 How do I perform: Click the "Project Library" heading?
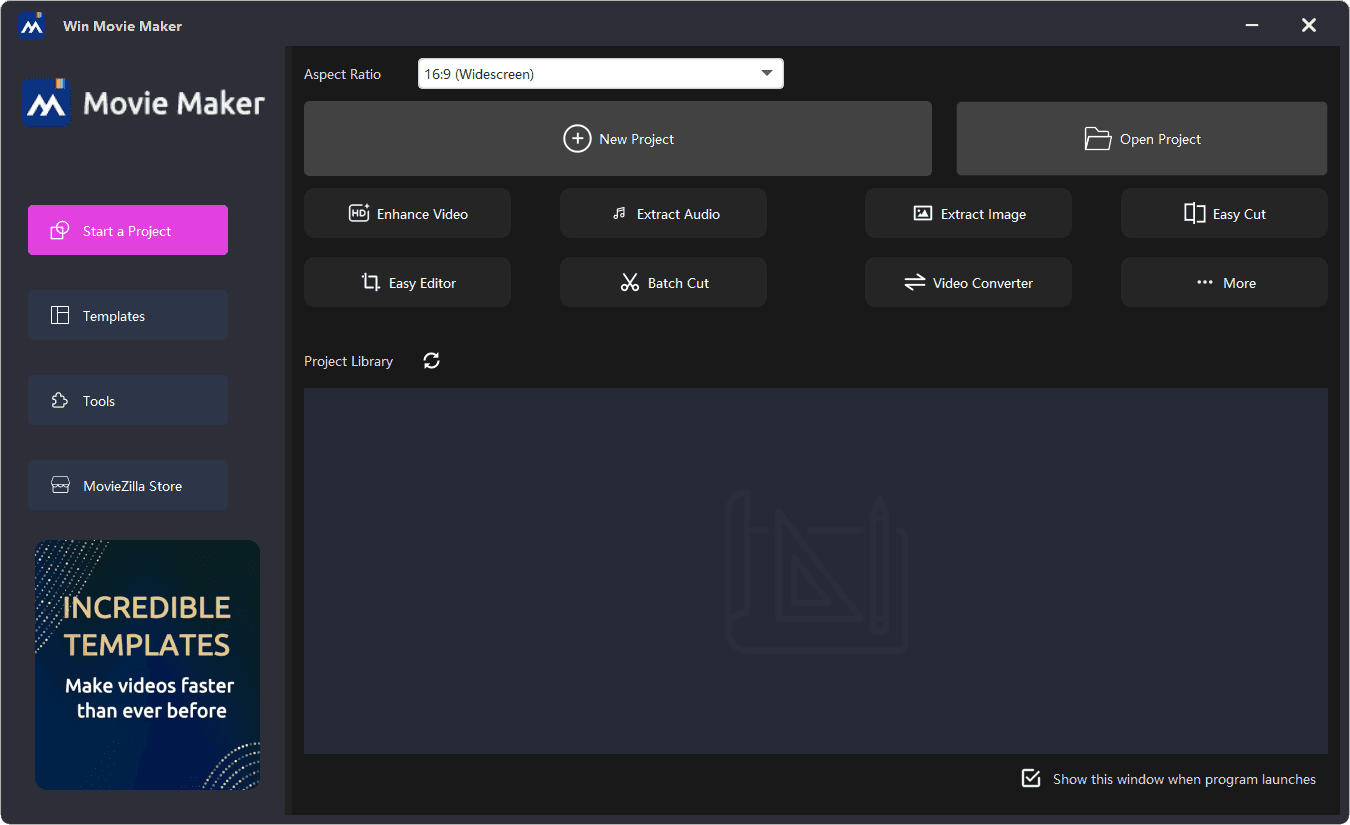click(348, 361)
